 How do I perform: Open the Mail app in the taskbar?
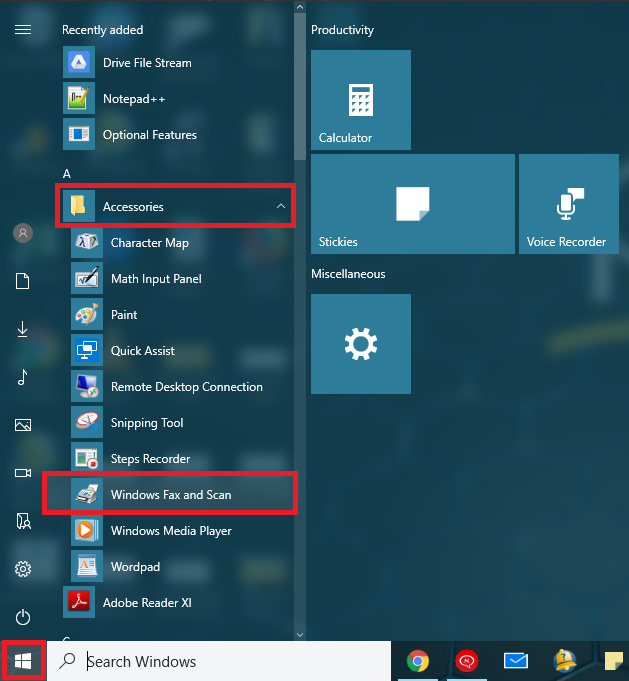(516, 661)
